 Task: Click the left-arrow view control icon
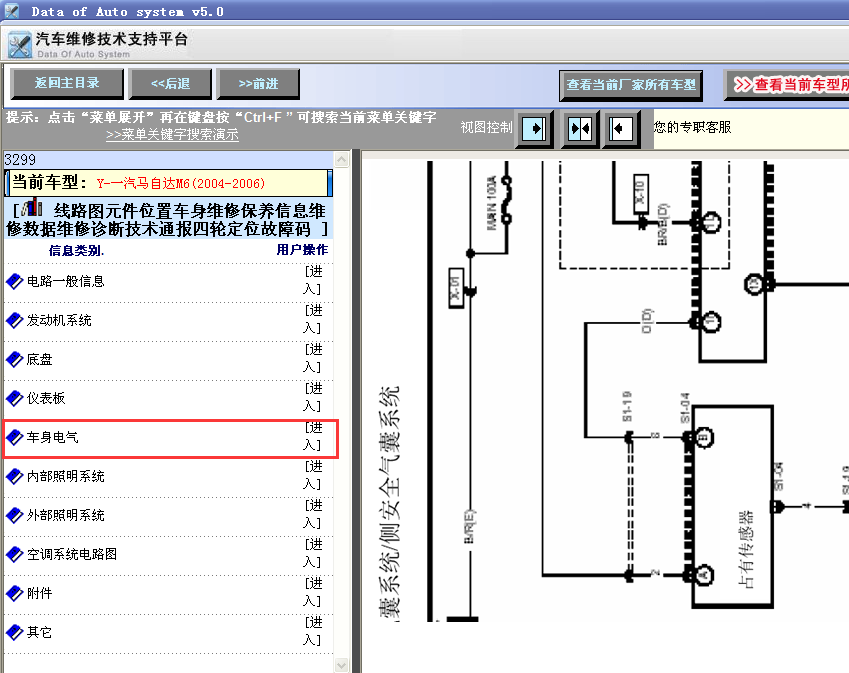click(x=621, y=129)
